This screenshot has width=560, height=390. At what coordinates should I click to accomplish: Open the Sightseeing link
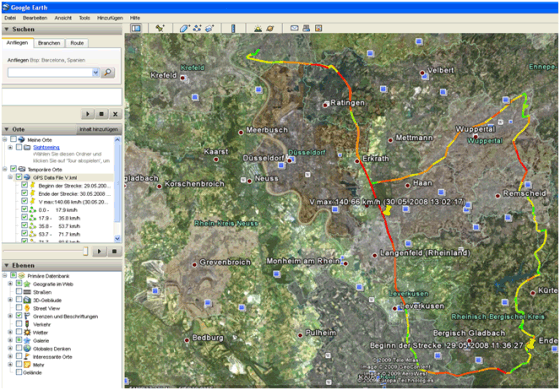[46, 147]
